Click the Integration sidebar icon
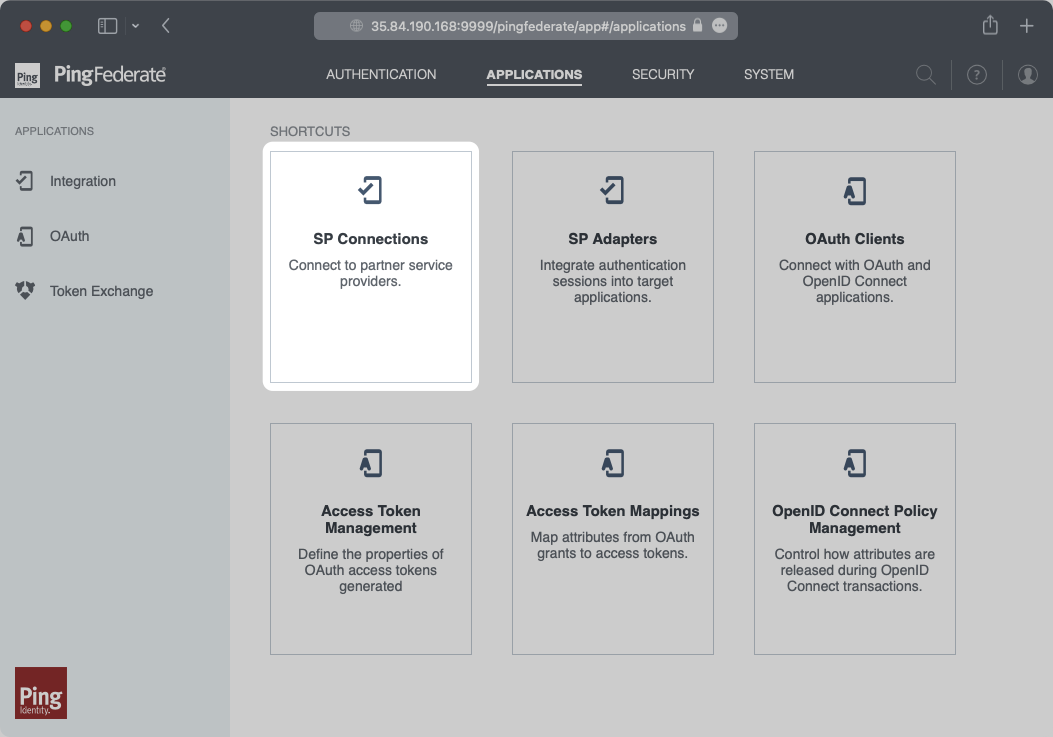1053x737 pixels. pyautogui.click(x=25, y=181)
